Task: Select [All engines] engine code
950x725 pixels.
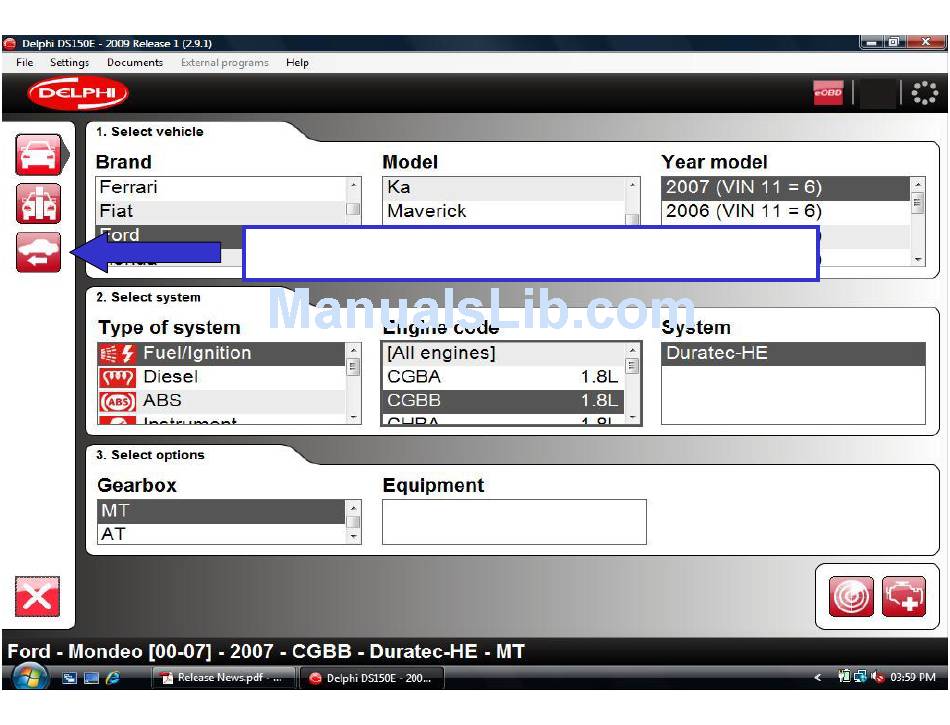Action: 503,353
